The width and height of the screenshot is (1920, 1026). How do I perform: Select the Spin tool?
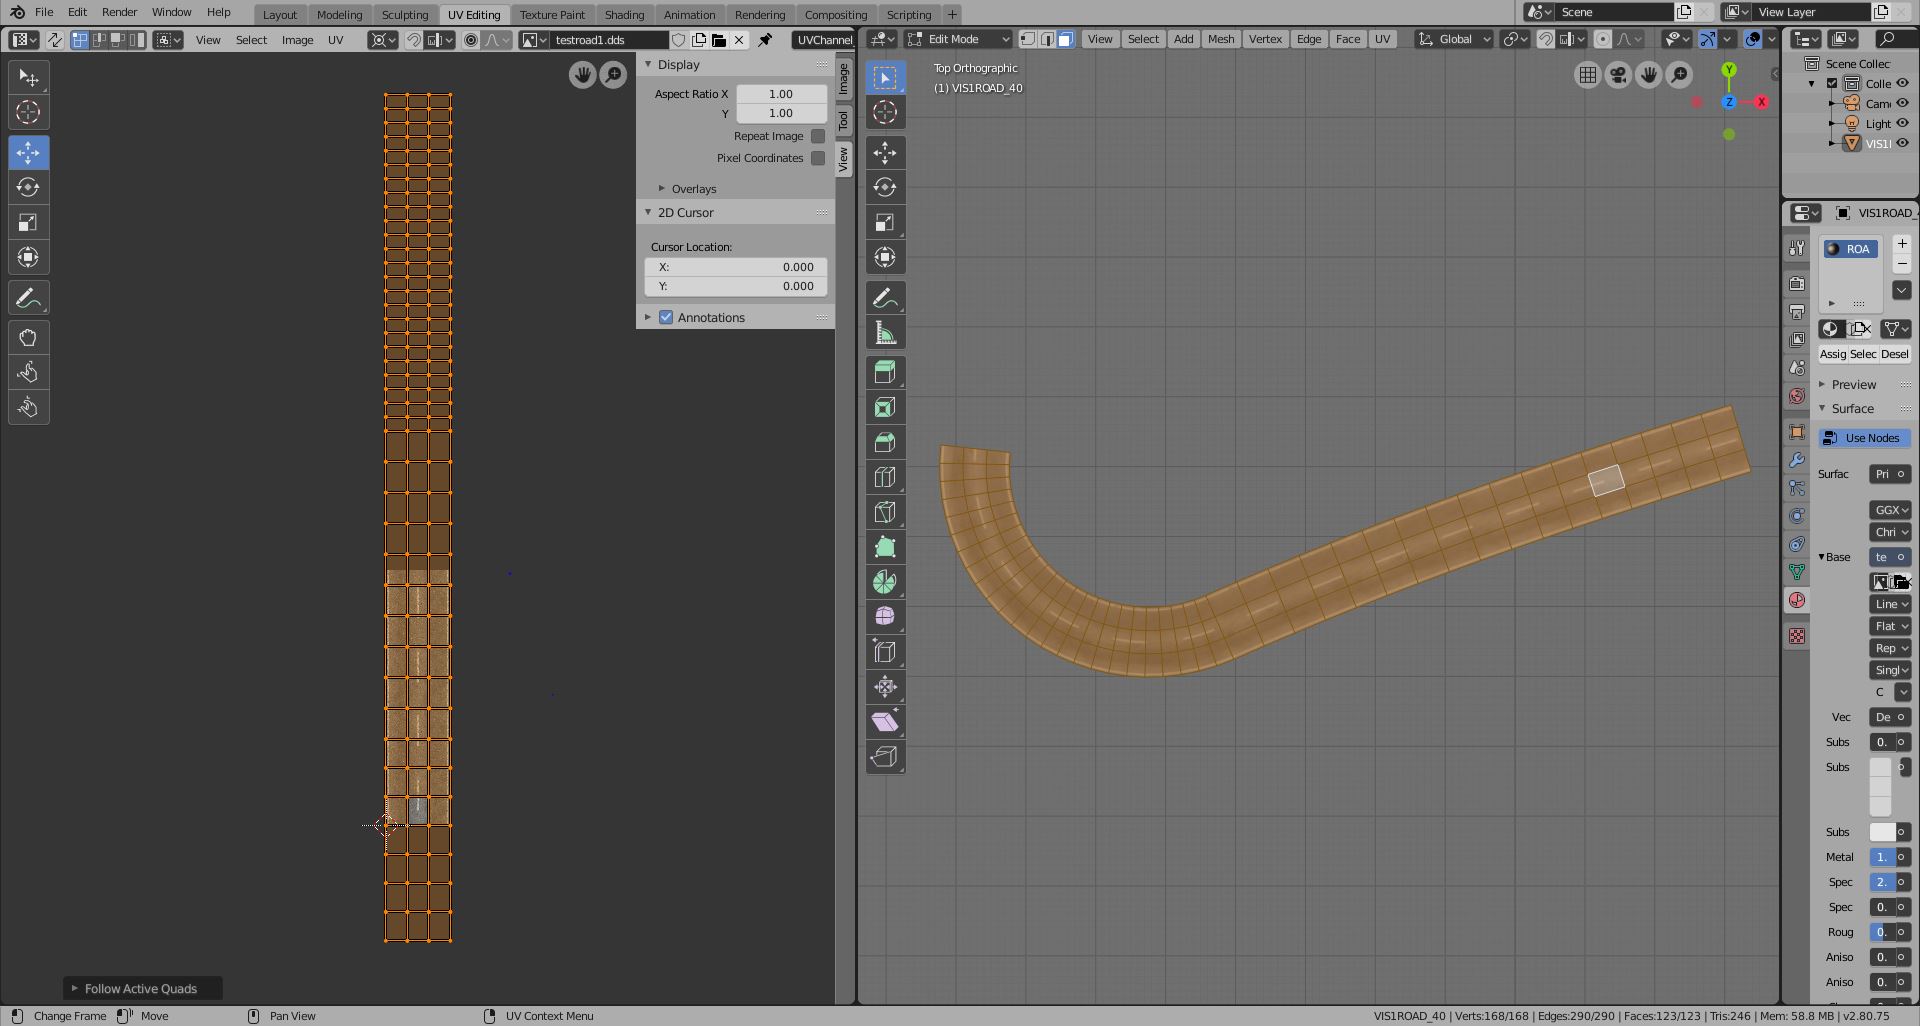[885, 583]
